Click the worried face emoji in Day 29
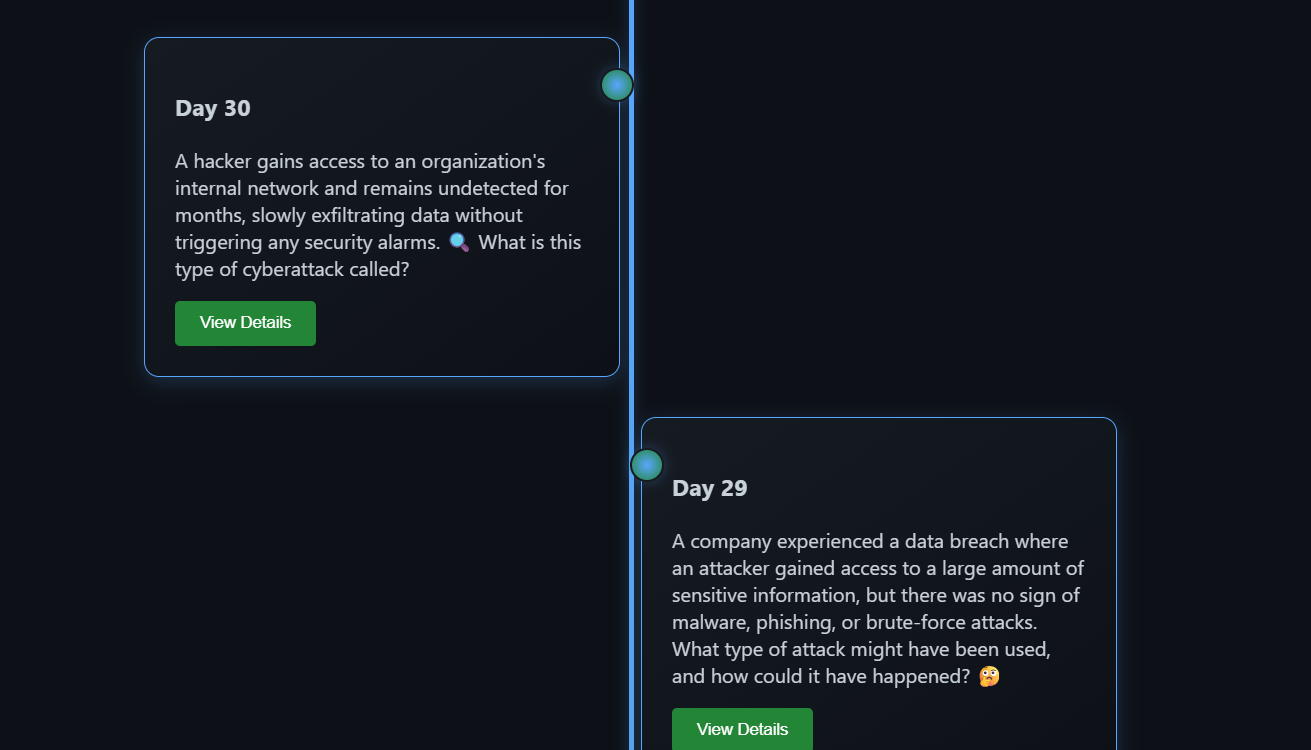Screen dimensions: 1311x750 [x=989, y=676]
